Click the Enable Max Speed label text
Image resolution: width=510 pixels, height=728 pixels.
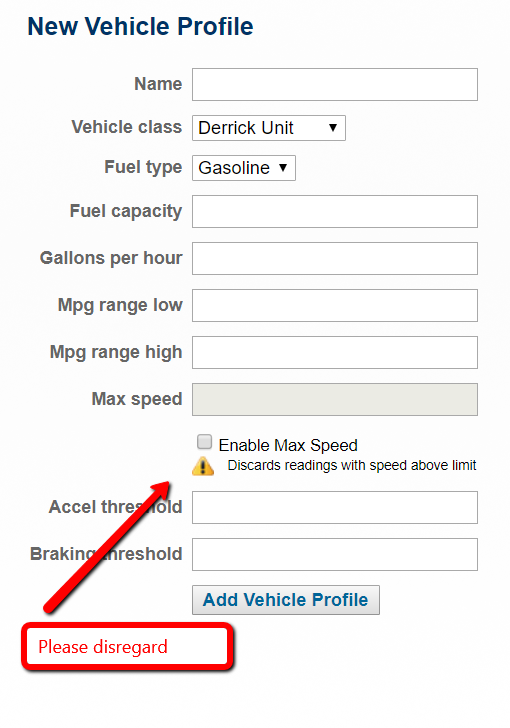click(288, 445)
